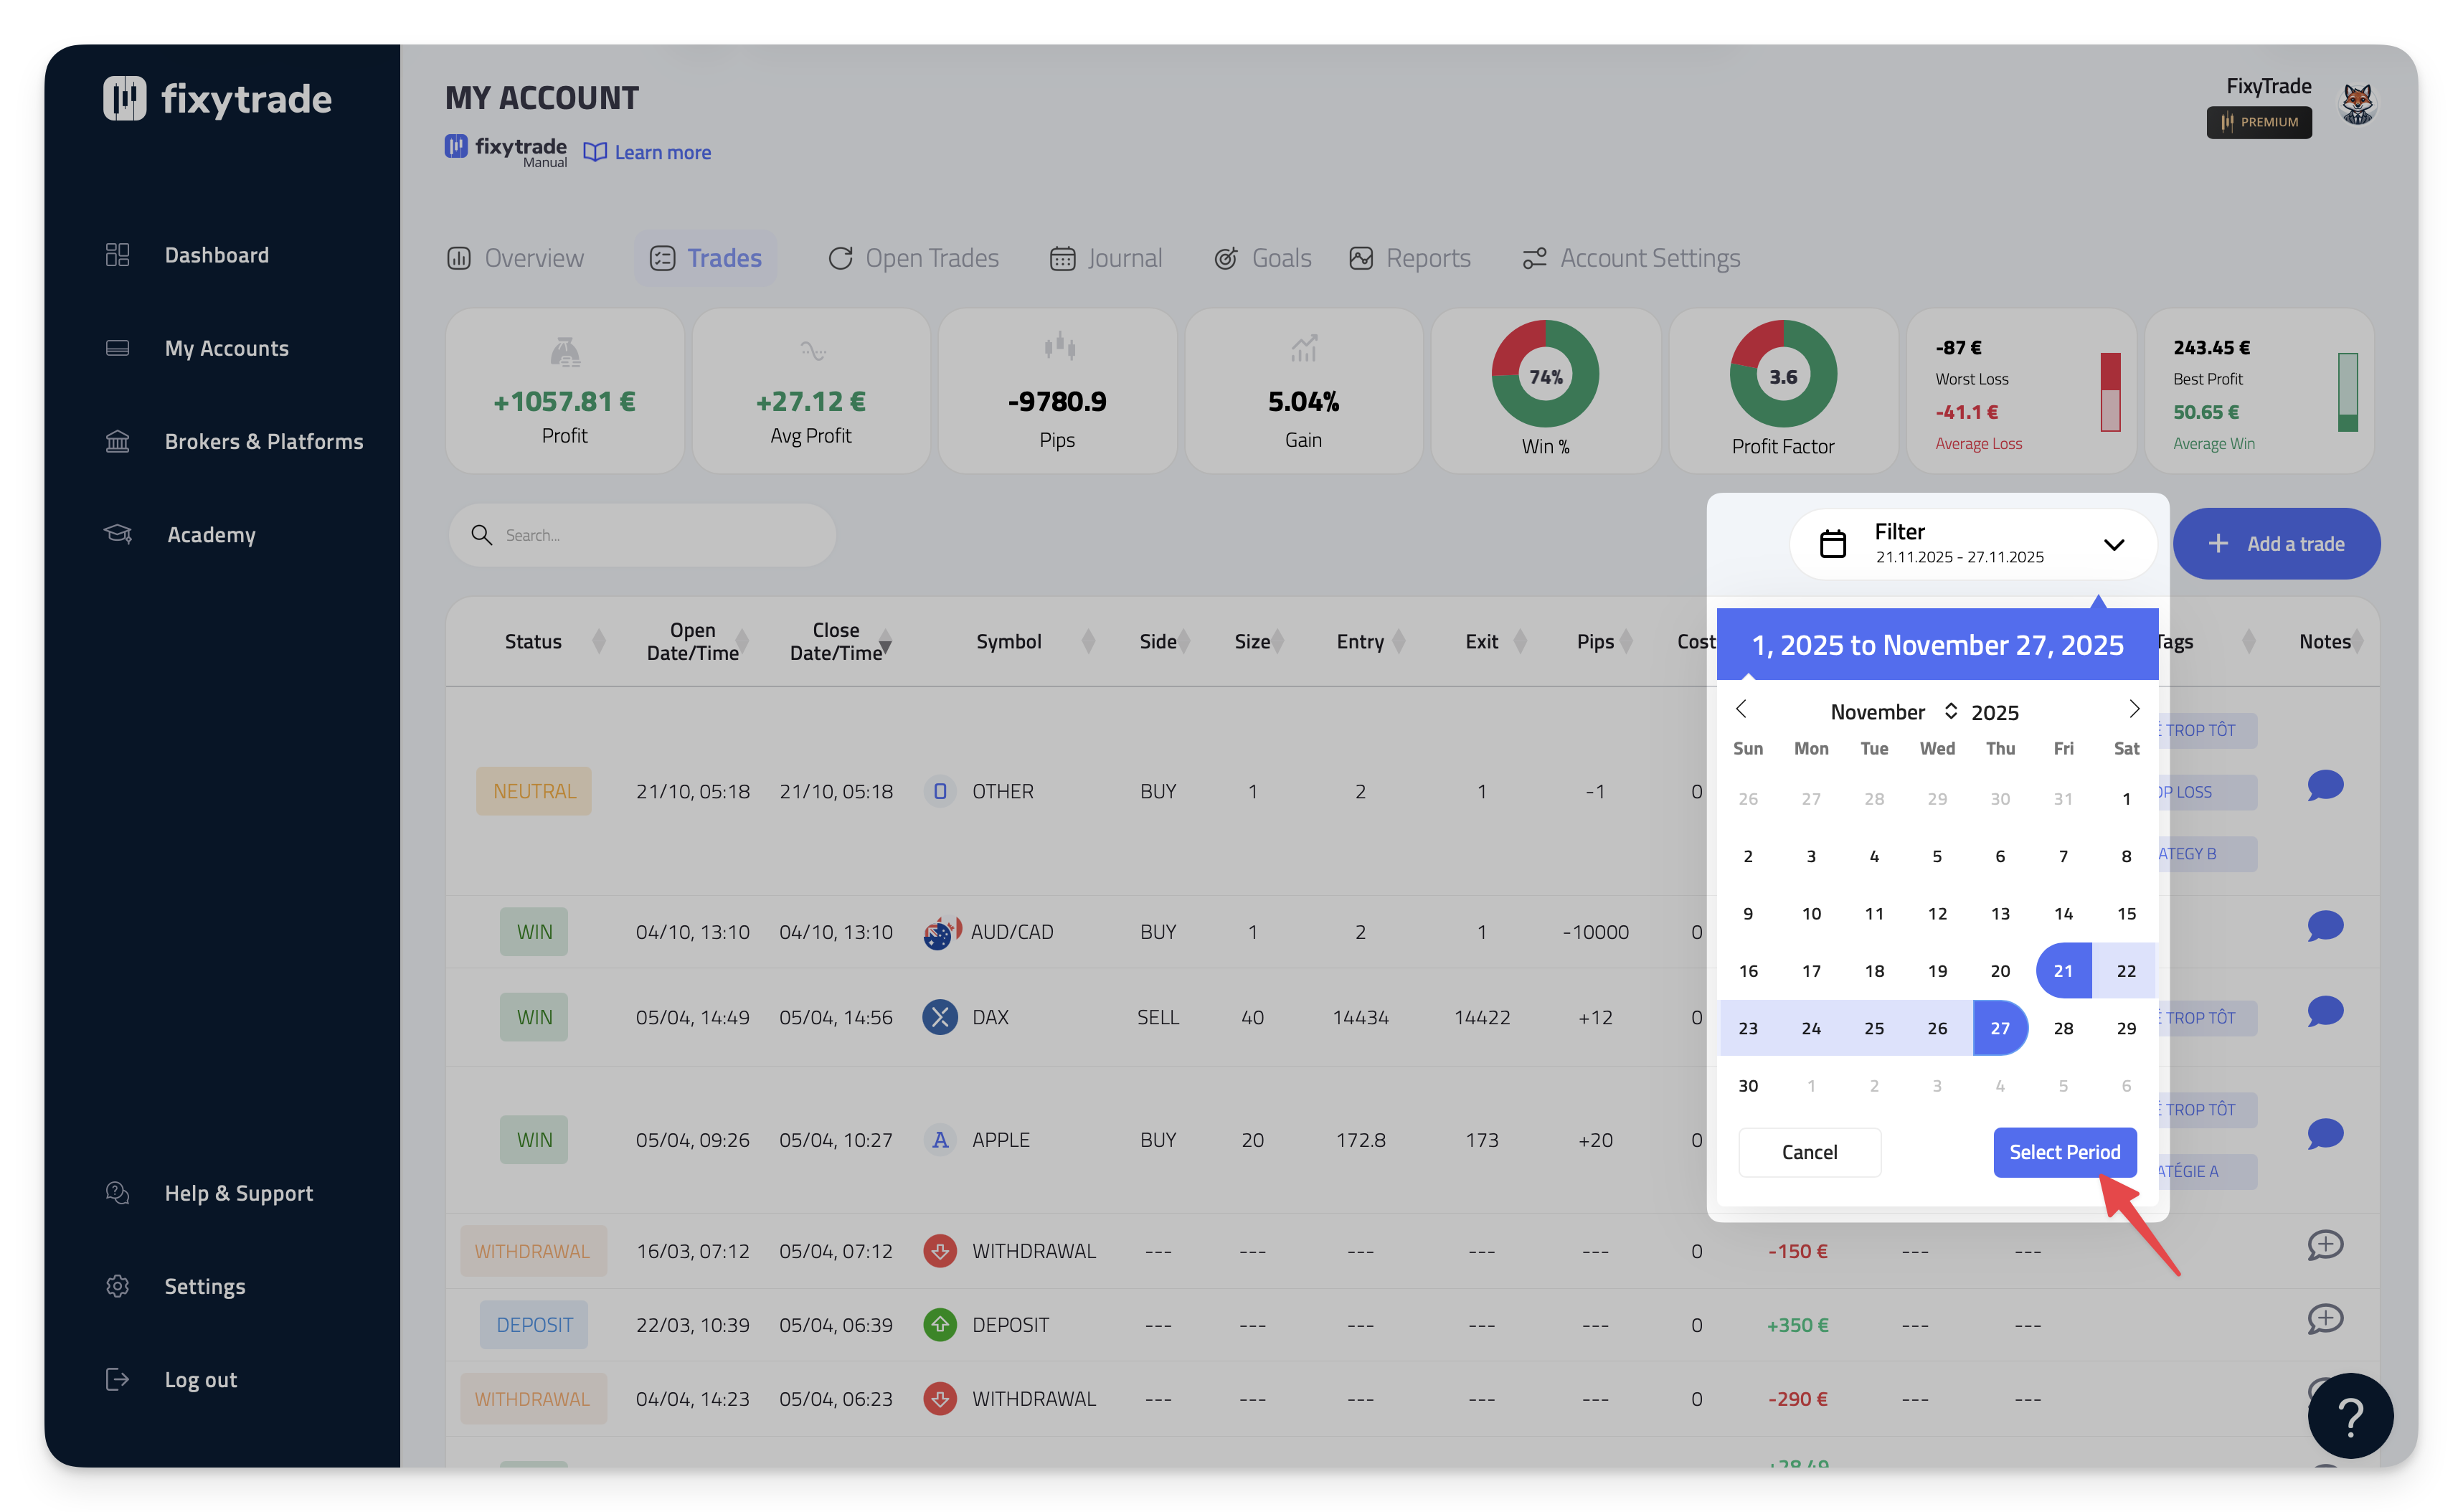Go to previous month in calendar
The height and width of the screenshot is (1512, 2463).
point(1741,709)
